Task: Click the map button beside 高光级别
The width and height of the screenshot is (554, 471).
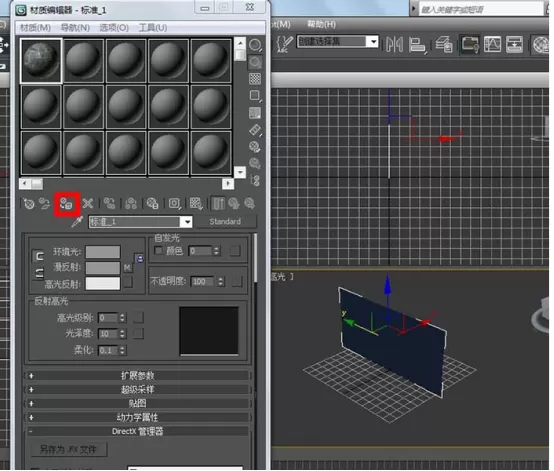Action: [138, 318]
